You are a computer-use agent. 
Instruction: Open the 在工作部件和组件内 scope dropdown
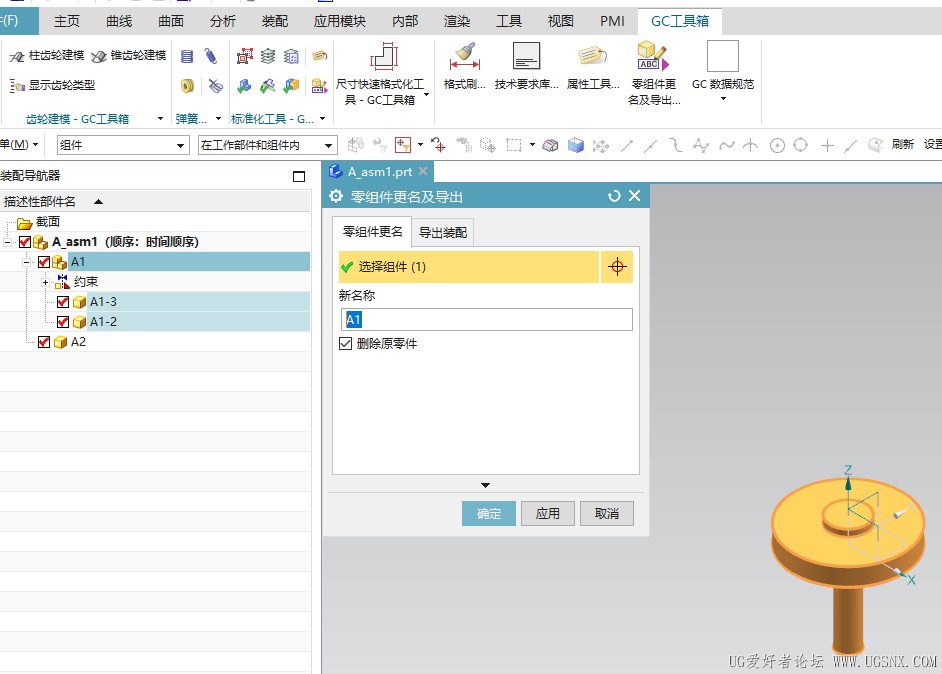coord(267,146)
